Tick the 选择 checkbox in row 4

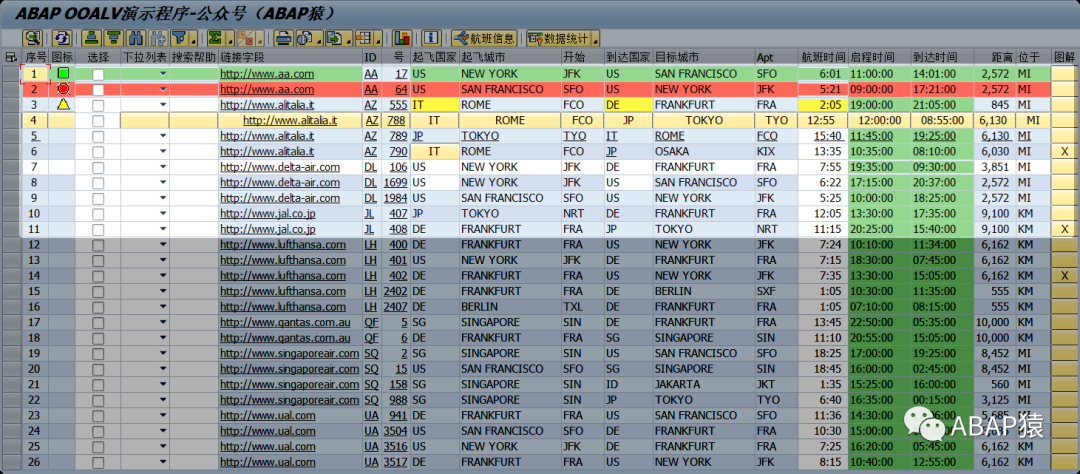(98, 120)
